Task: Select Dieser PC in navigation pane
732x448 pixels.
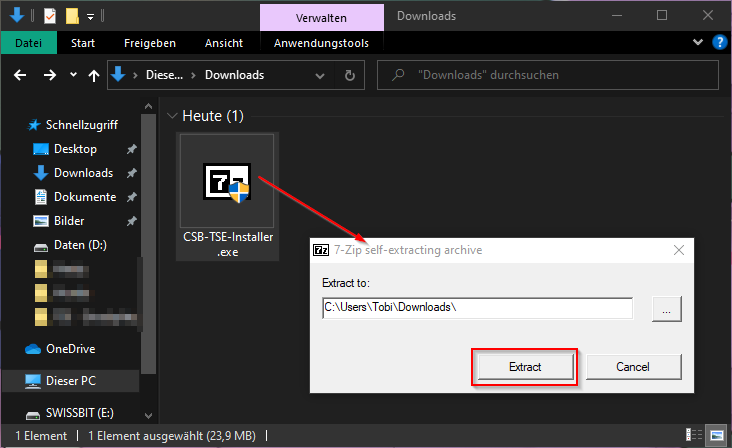Action: pyautogui.click(x=60, y=381)
